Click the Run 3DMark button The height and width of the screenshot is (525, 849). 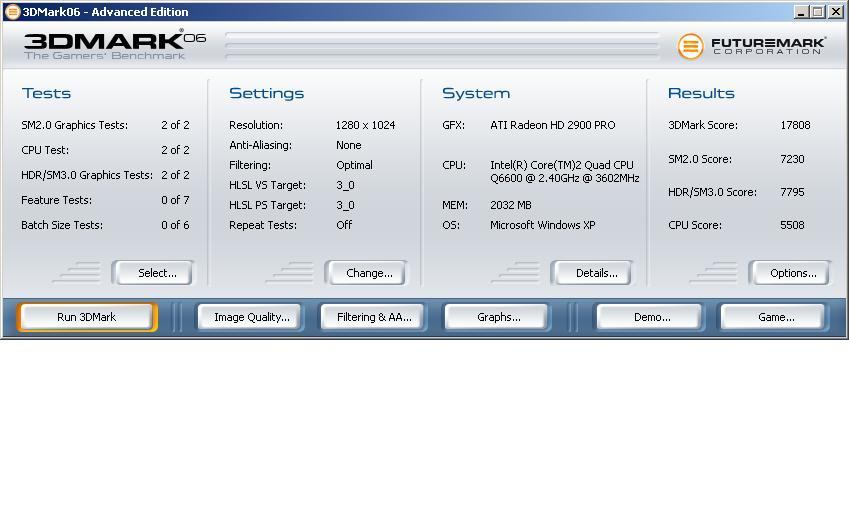click(87, 317)
